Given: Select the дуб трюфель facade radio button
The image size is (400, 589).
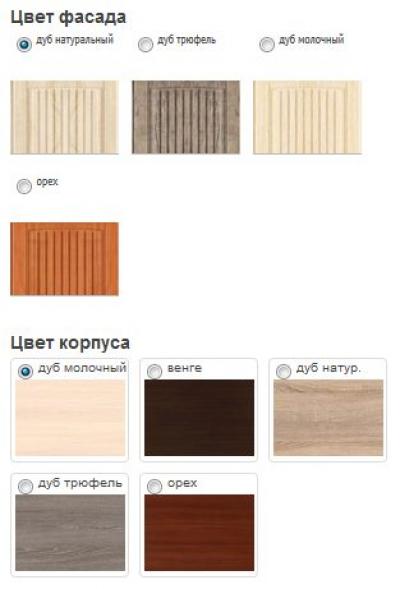Looking at the screenshot, I should pyautogui.click(x=146, y=44).
